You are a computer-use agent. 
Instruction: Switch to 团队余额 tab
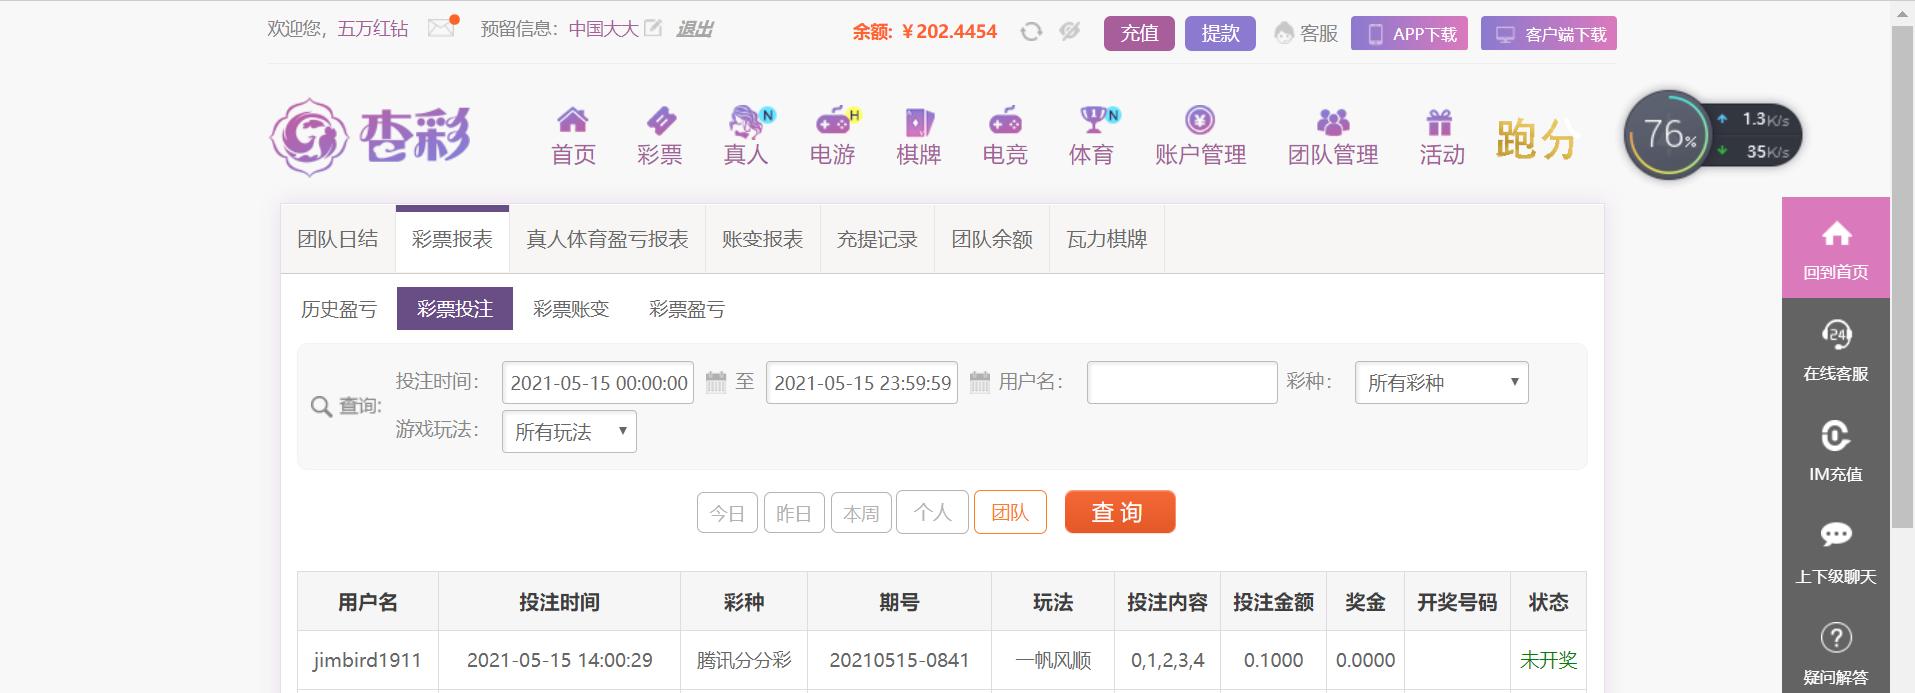[x=992, y=239]
